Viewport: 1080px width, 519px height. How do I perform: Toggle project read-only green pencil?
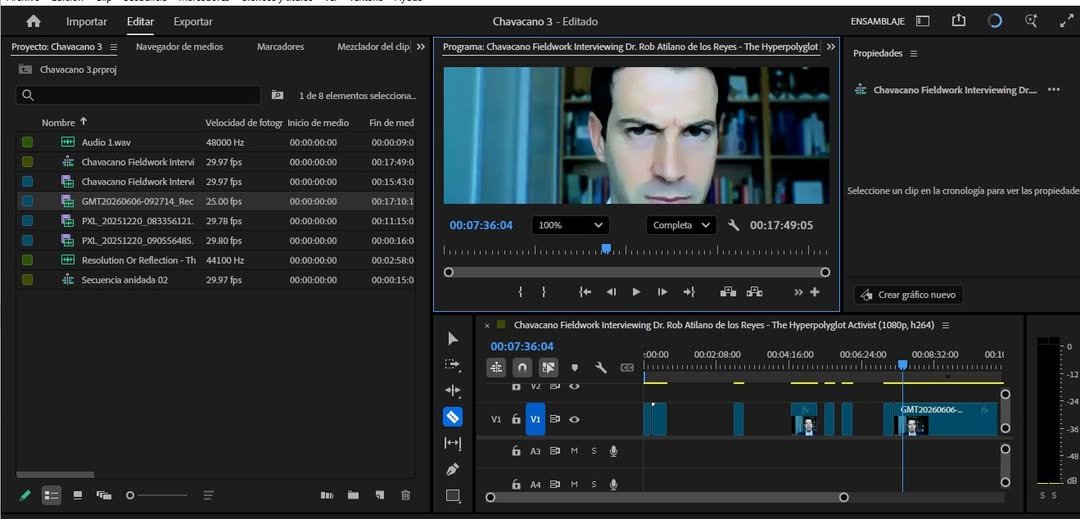[x=25, y=494]
